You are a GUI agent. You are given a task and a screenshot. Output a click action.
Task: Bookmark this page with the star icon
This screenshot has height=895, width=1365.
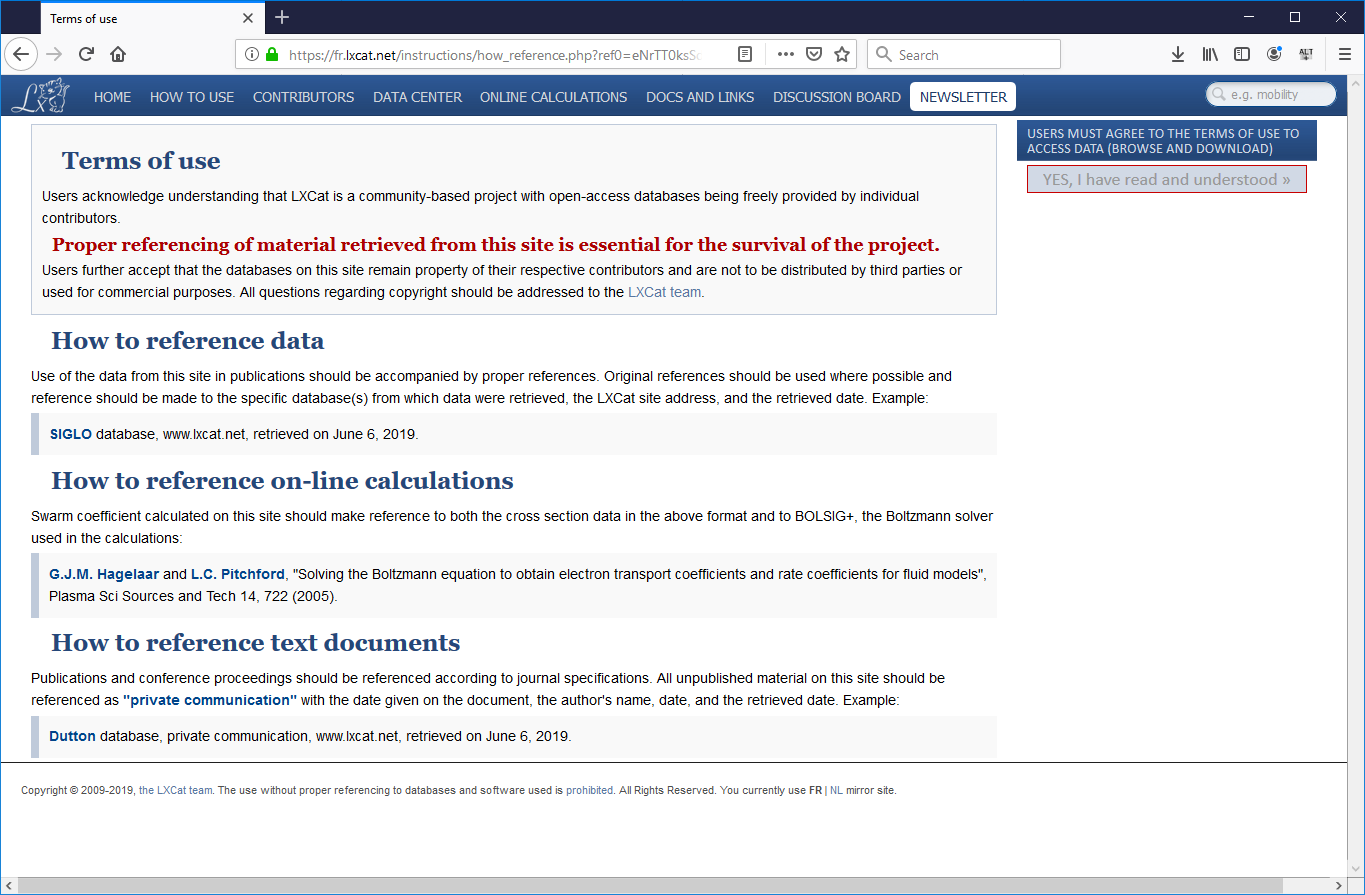point(842,54)
